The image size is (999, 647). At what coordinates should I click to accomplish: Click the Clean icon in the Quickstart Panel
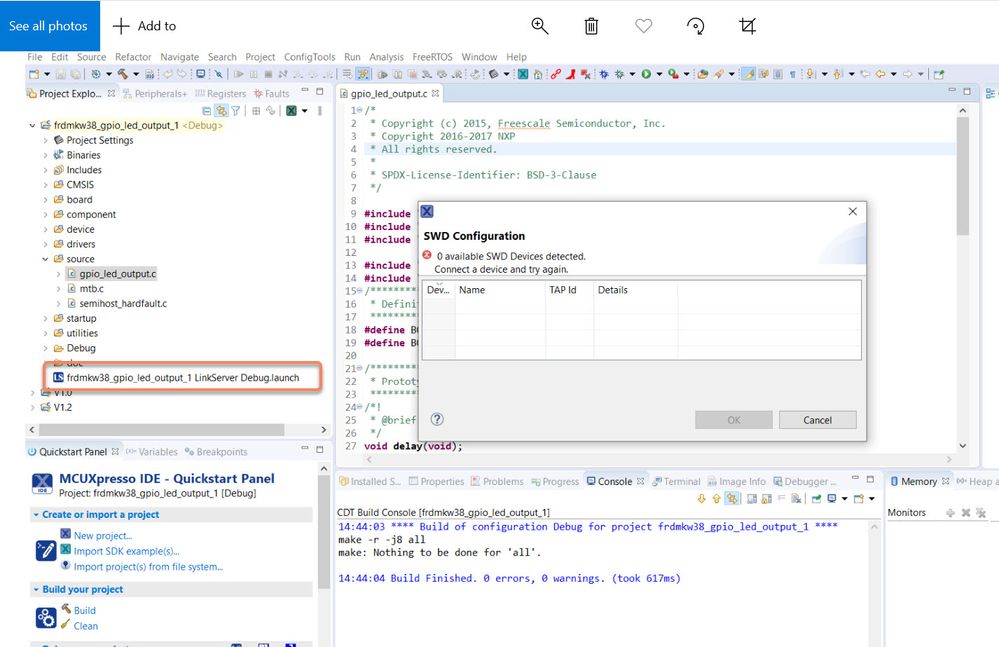tap(66, 625)
